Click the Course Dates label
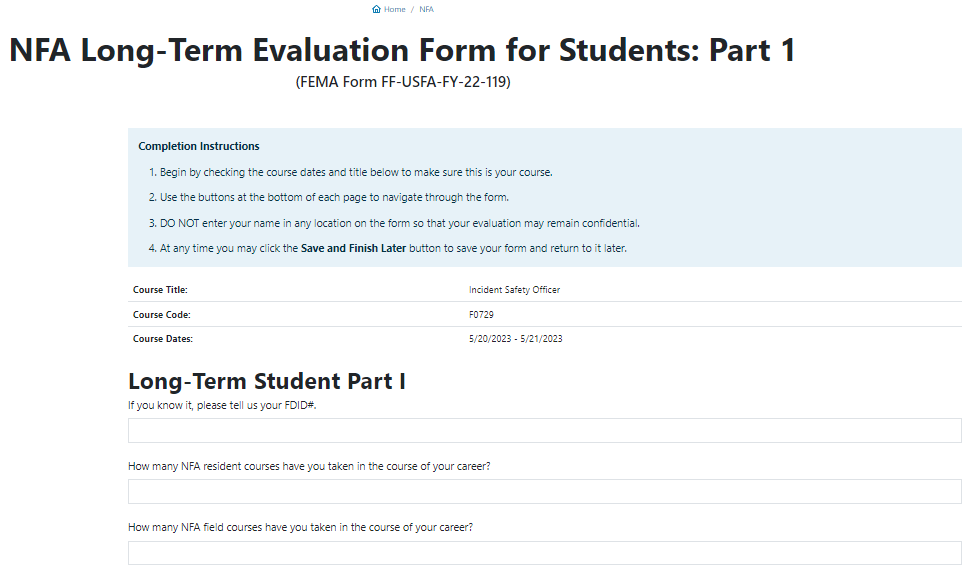The height and width of the screenshot is (571, 968). tap(162, 339)
